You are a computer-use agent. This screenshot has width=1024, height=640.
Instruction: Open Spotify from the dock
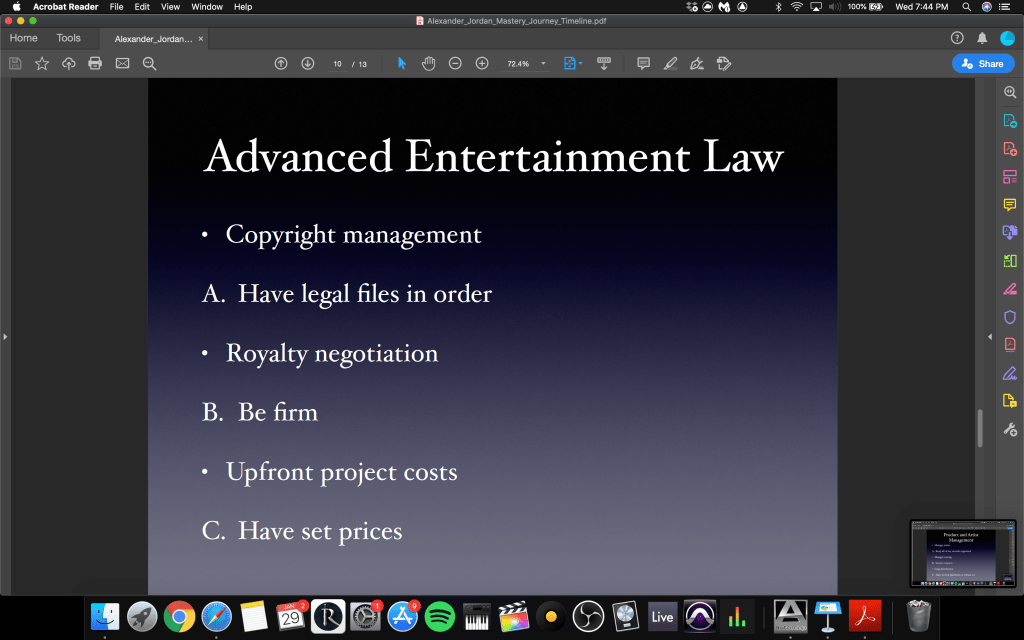click(440, 615)
